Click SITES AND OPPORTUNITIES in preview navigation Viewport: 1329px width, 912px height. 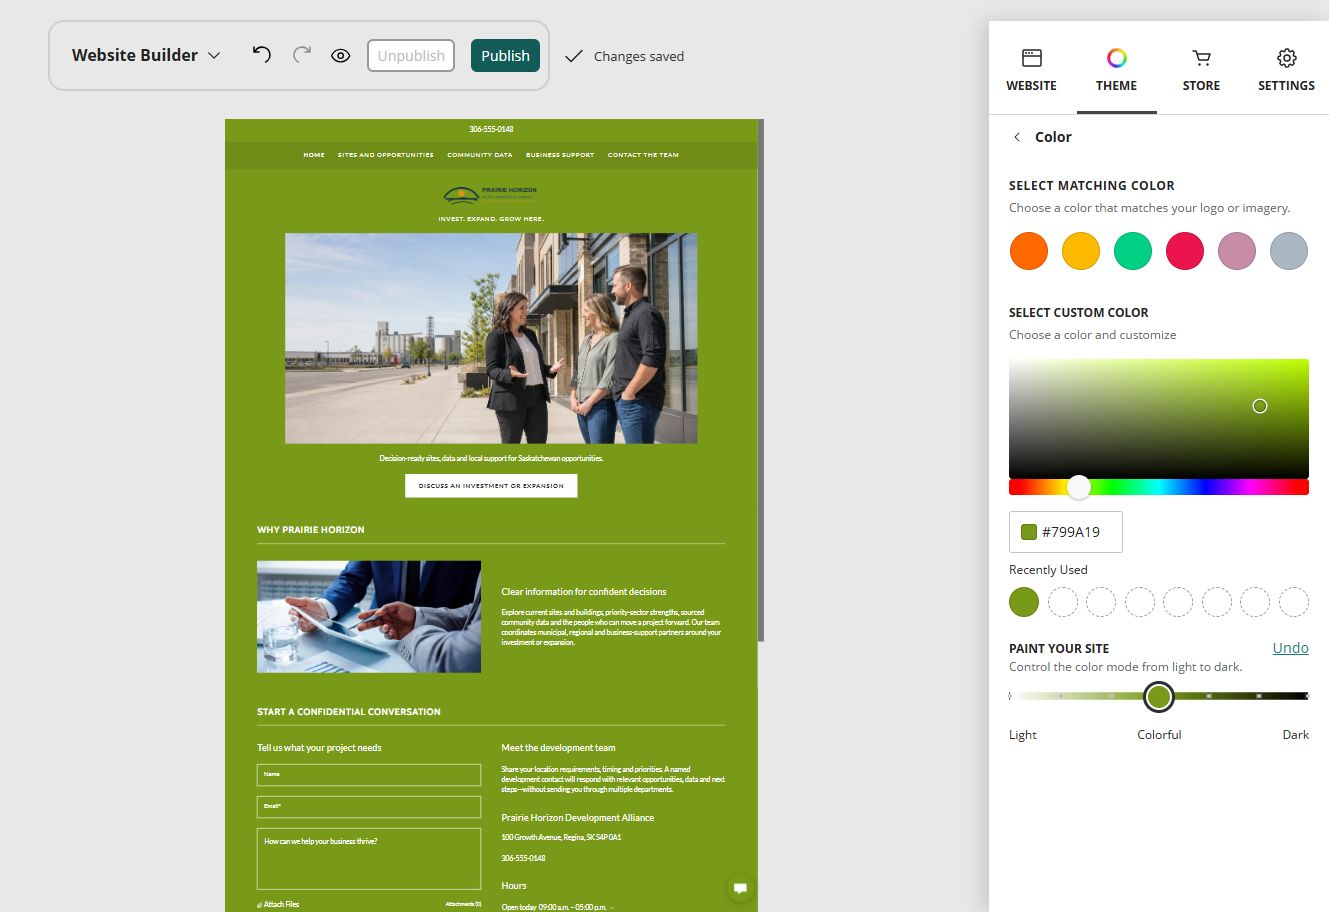click(386, 155)
